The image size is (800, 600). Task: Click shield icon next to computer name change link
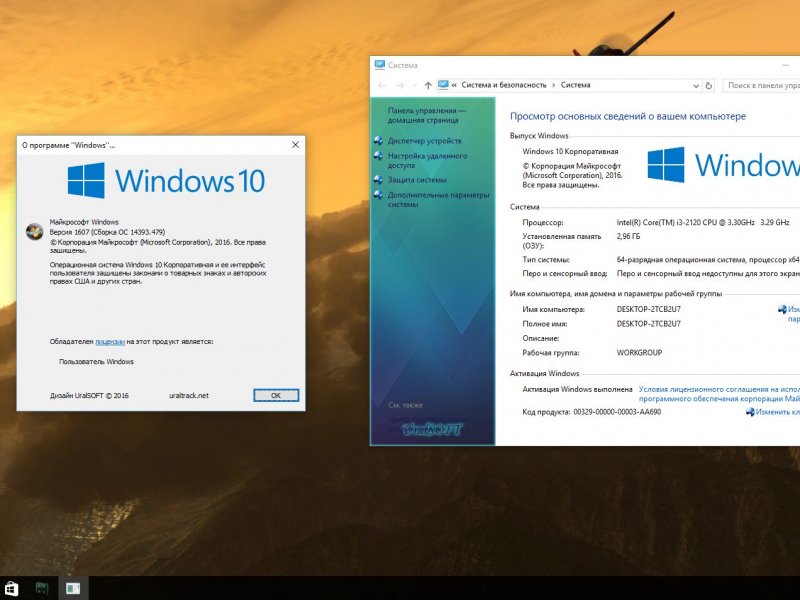tap(782, 309)
